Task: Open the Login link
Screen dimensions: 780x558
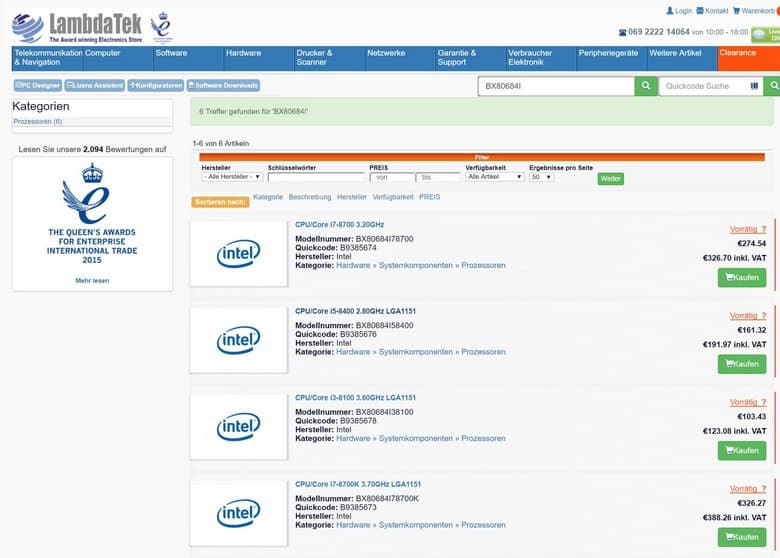Action: (x=679, y=10)
